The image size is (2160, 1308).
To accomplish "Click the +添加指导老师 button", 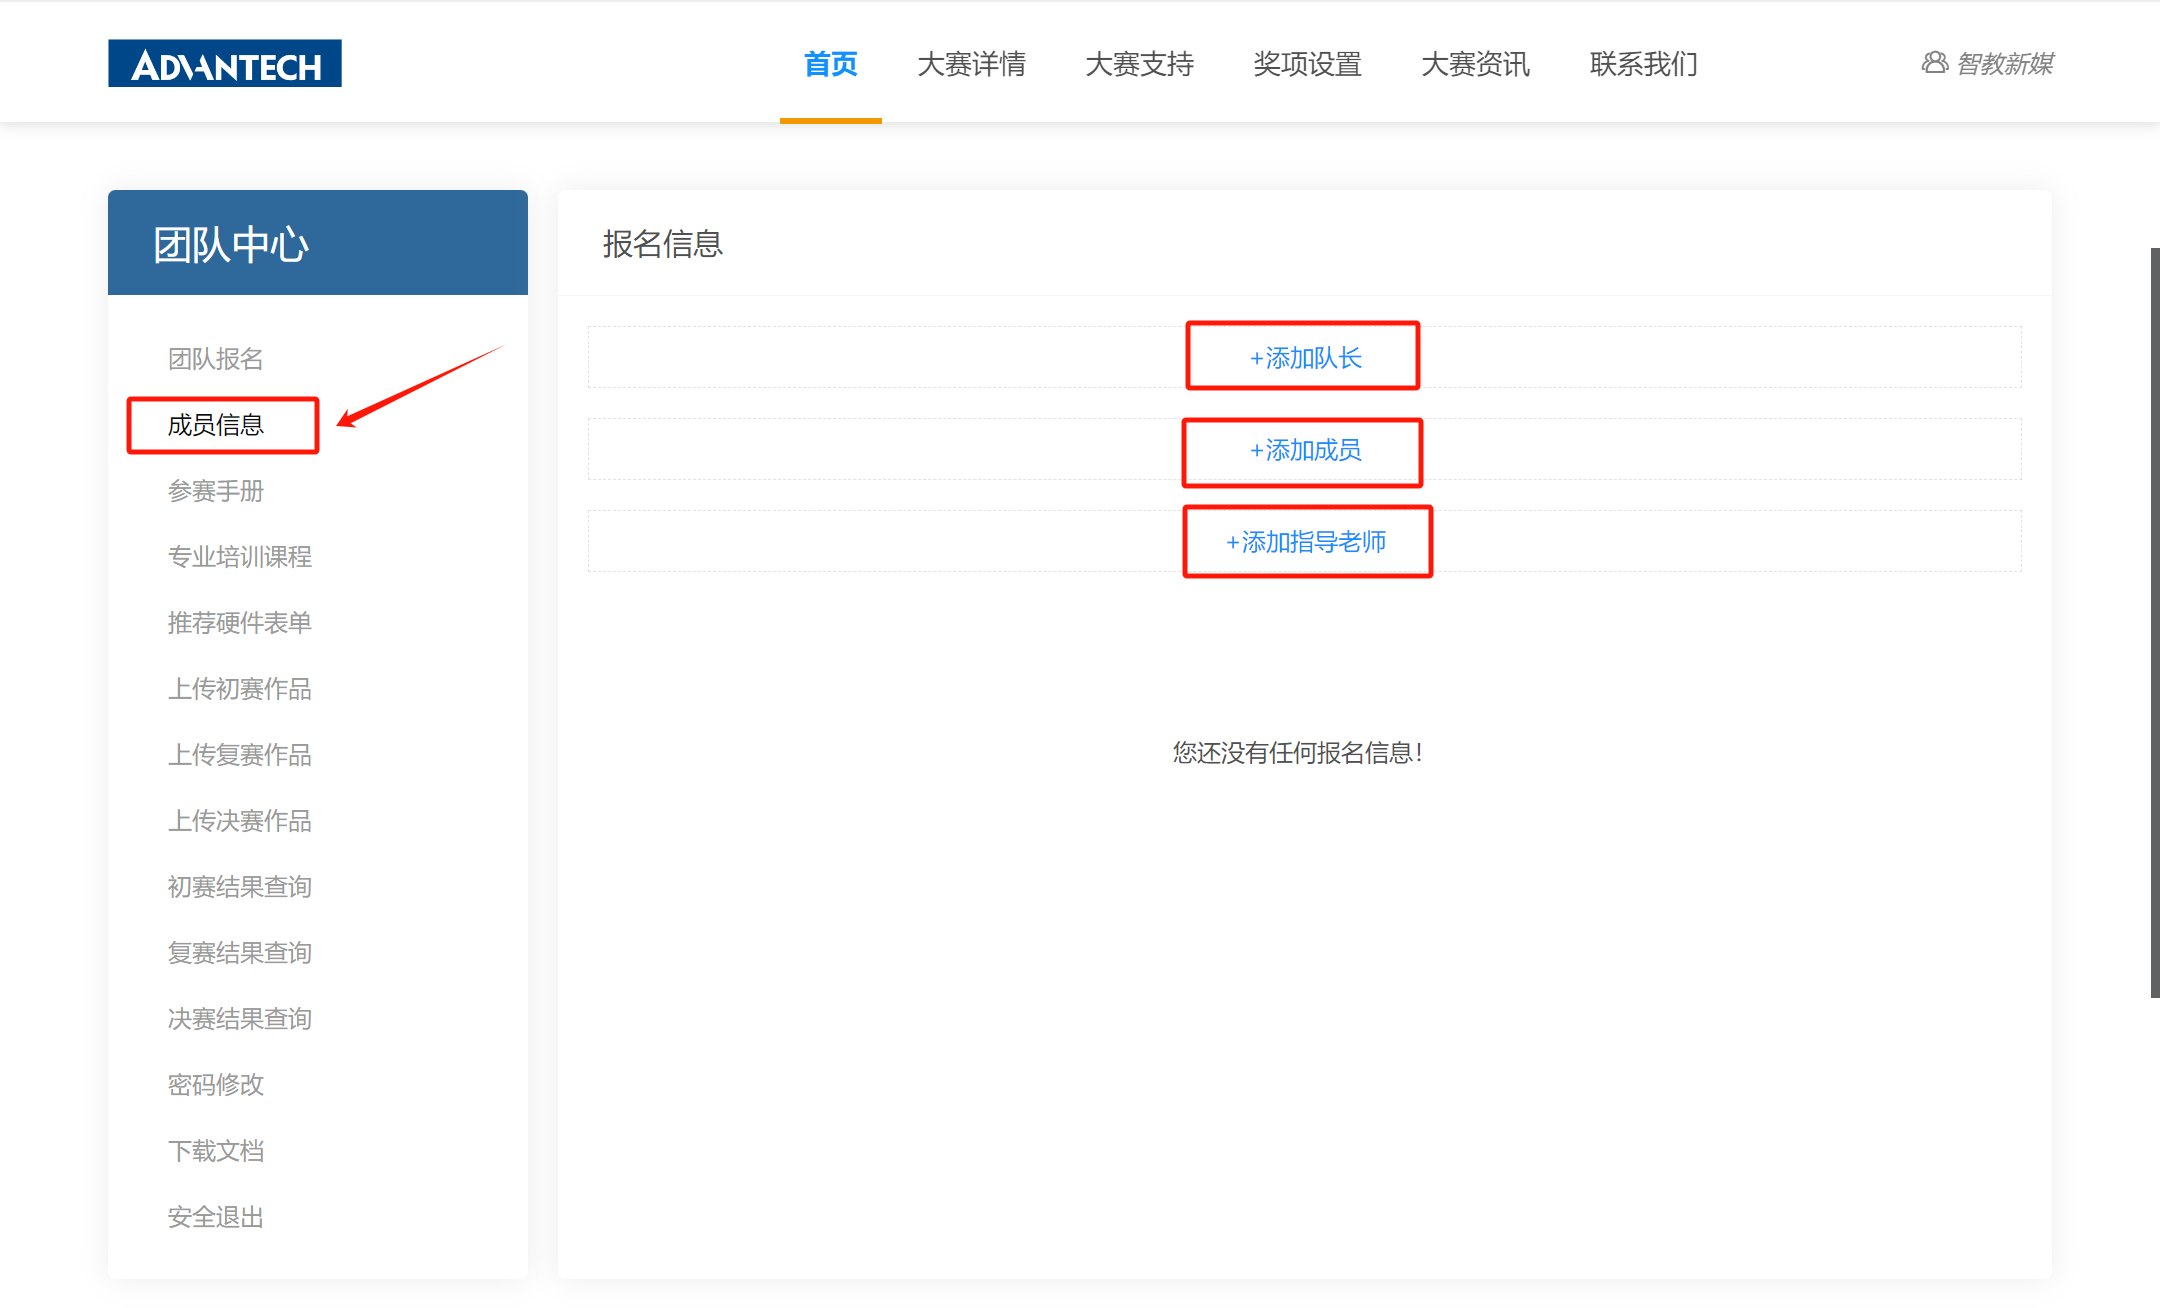I will click(1305, 542).
